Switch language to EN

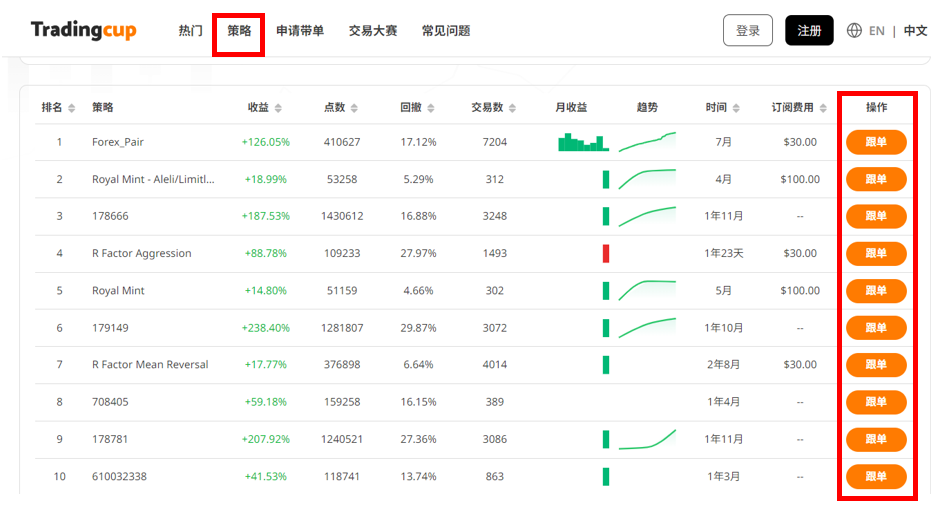coord(876,31)
